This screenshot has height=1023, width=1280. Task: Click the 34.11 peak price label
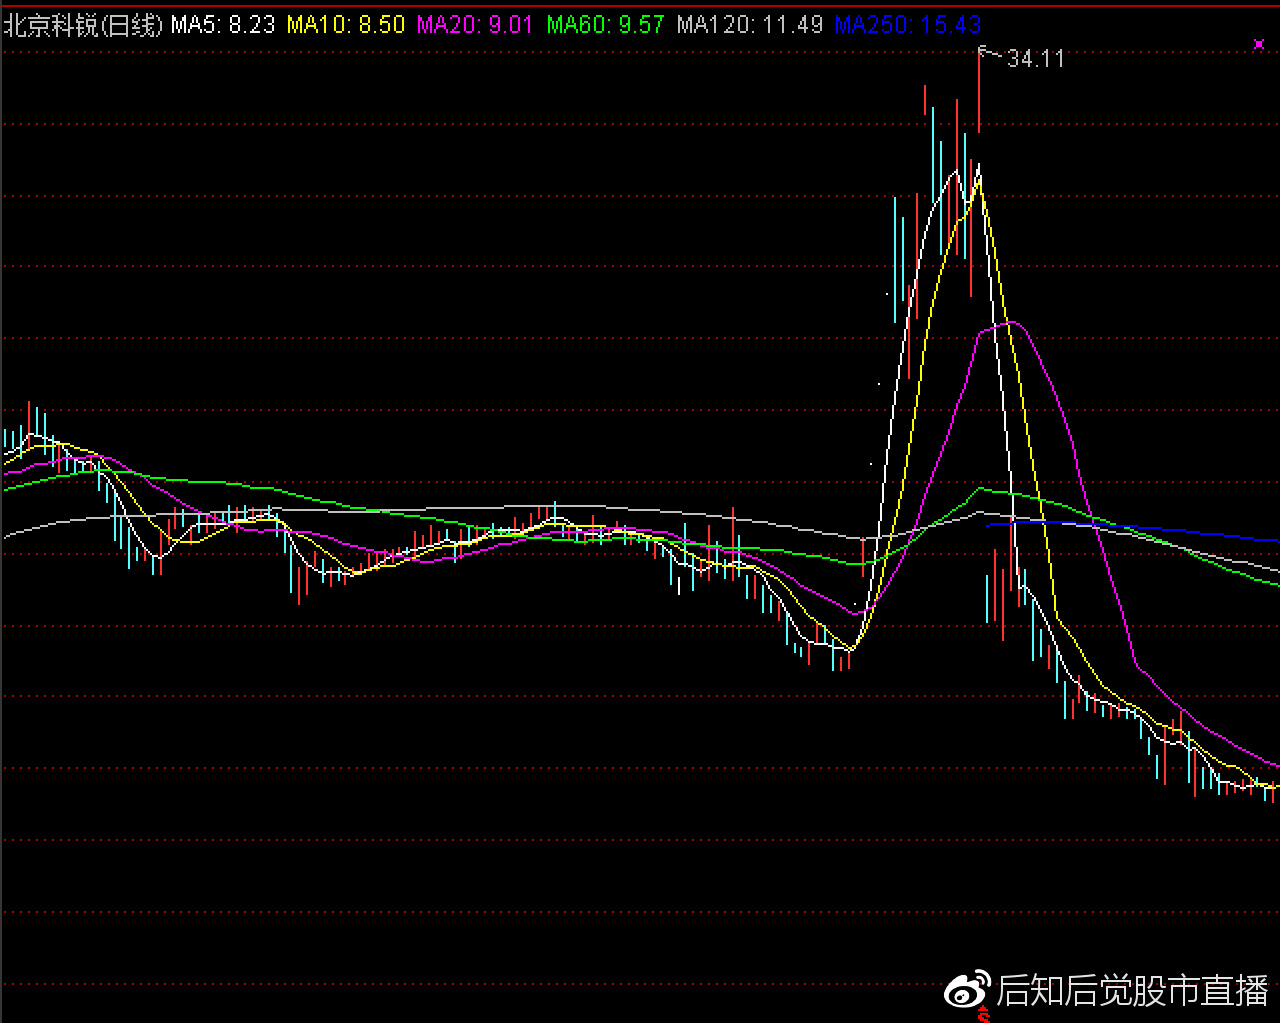pyautogui.click(x=1036, y=59)
